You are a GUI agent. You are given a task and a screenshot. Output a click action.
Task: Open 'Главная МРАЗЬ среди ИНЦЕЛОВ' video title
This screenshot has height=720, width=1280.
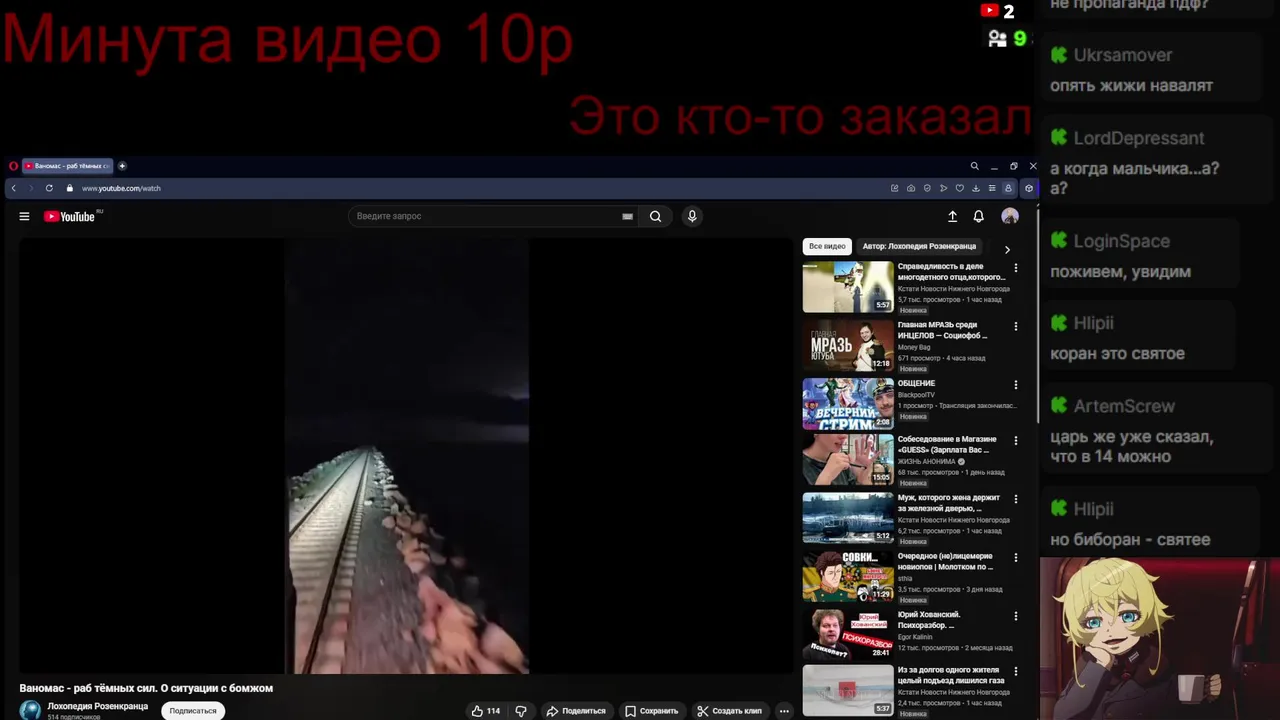[x=942, y=330]
